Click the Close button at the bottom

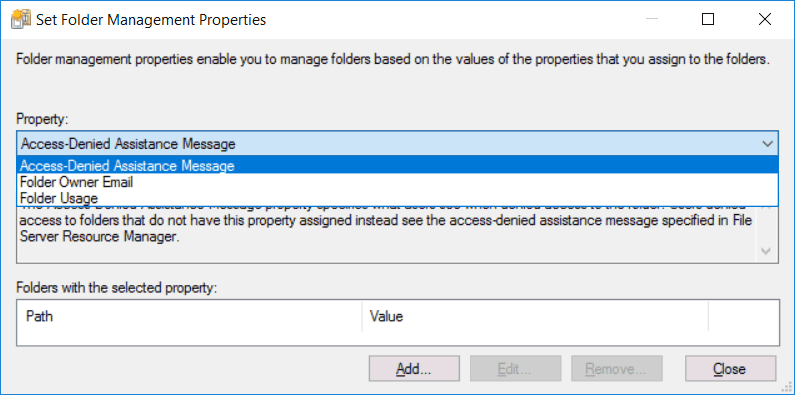click(730, 369)
